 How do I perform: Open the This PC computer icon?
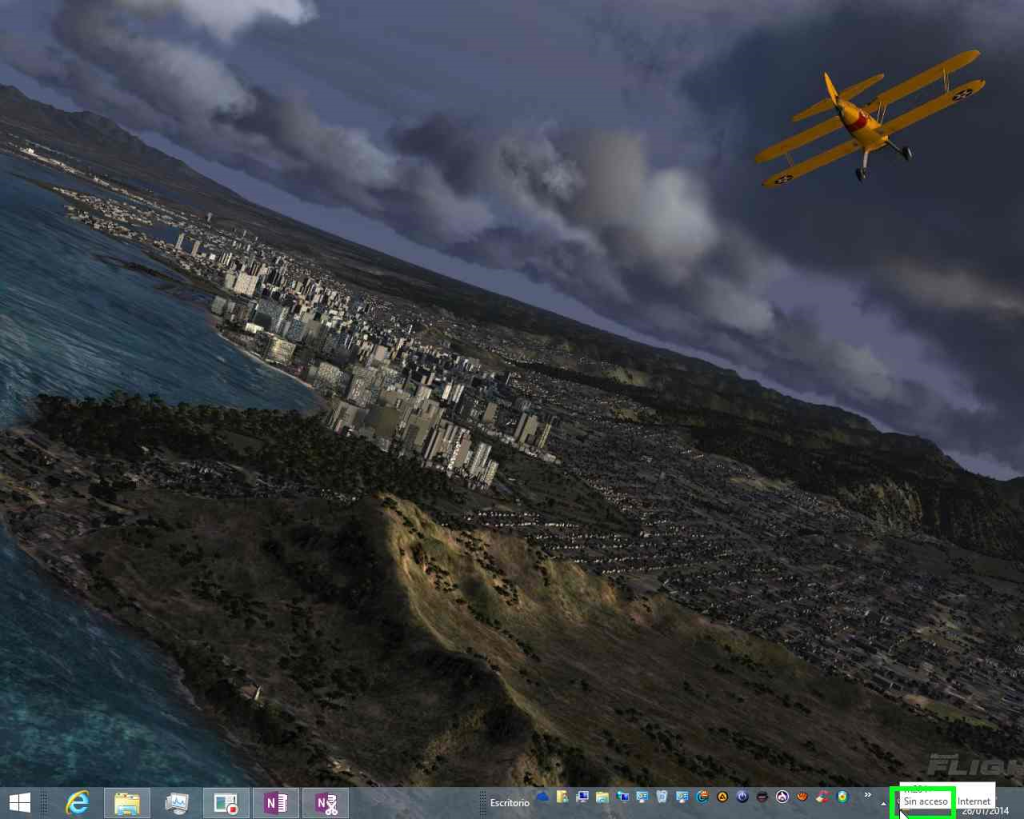583,797
